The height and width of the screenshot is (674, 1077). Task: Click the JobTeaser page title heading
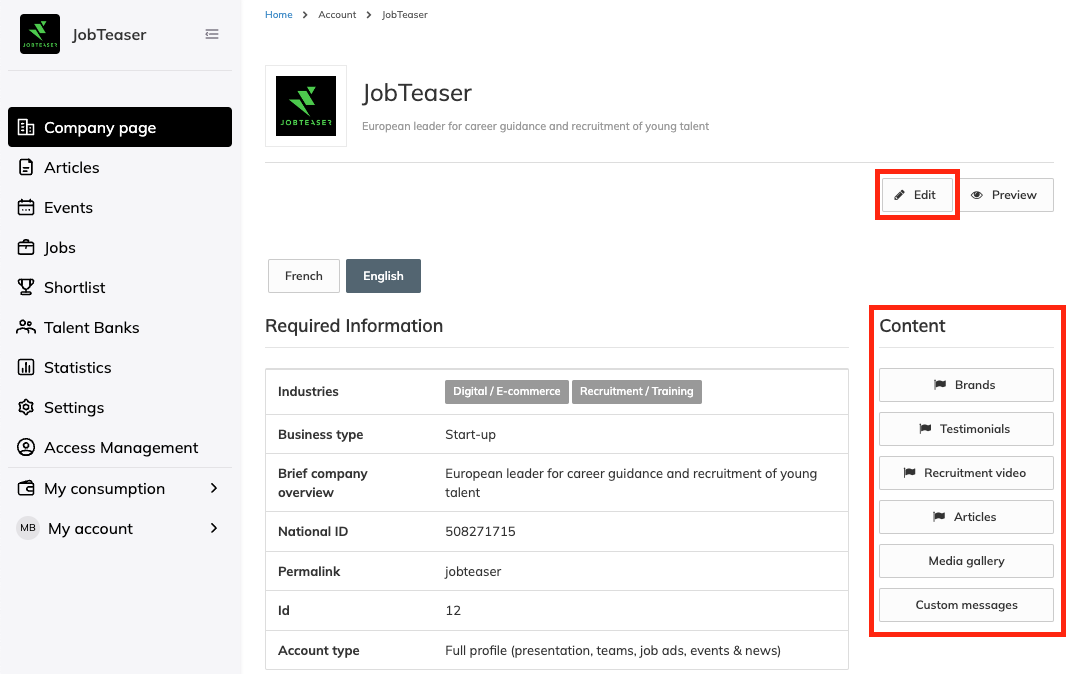point(417,93)
